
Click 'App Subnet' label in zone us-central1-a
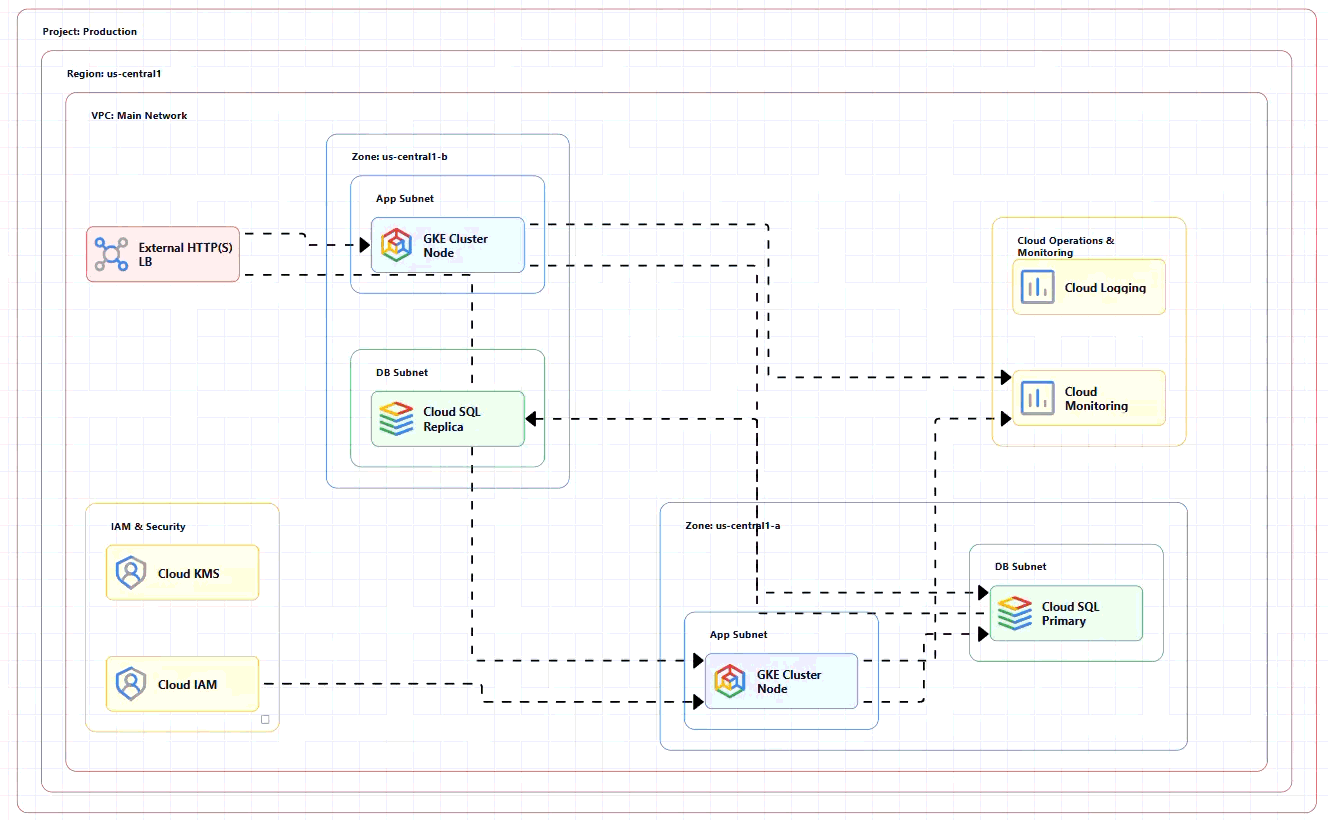739,635
